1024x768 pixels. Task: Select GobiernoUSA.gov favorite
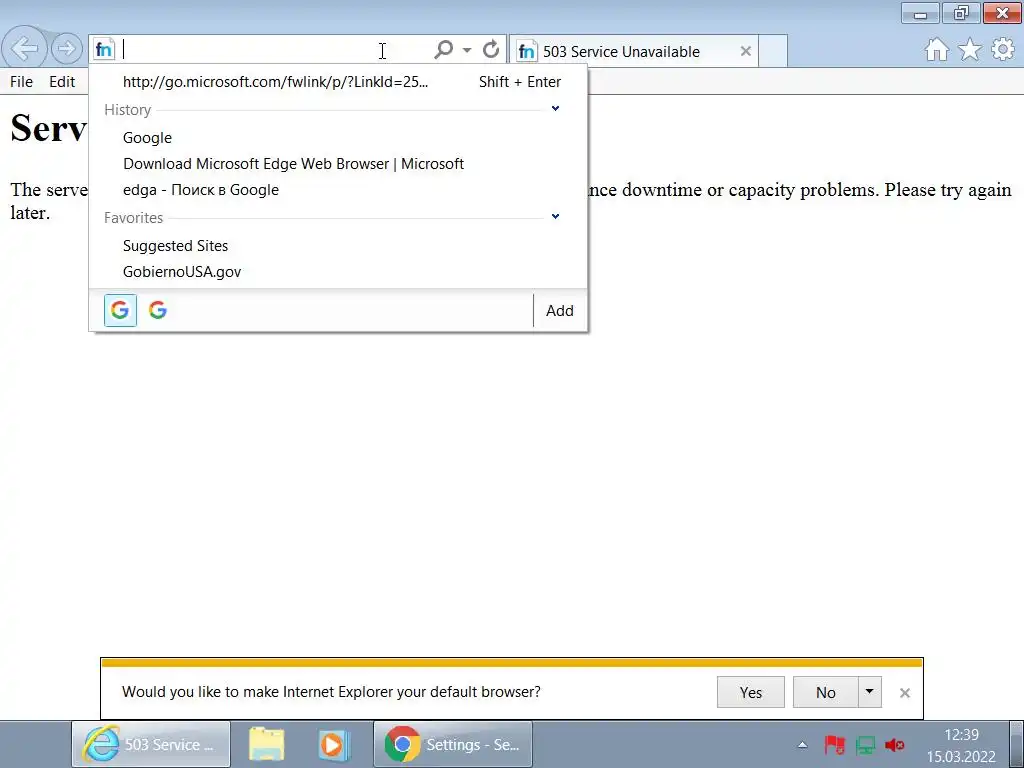point(338,272)
